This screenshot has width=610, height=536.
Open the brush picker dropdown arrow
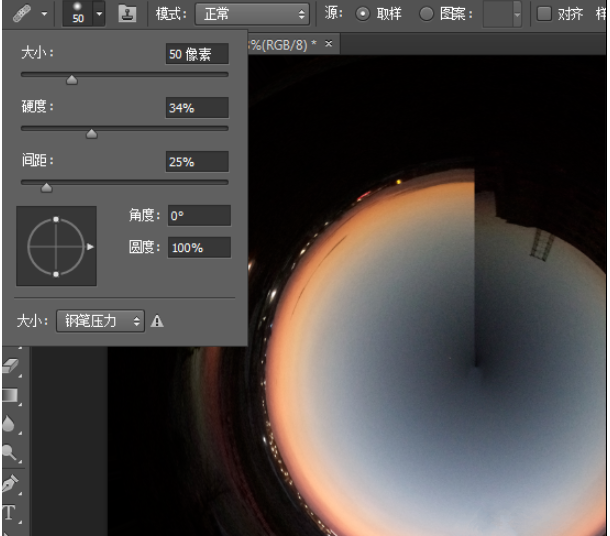coord(98,14)
